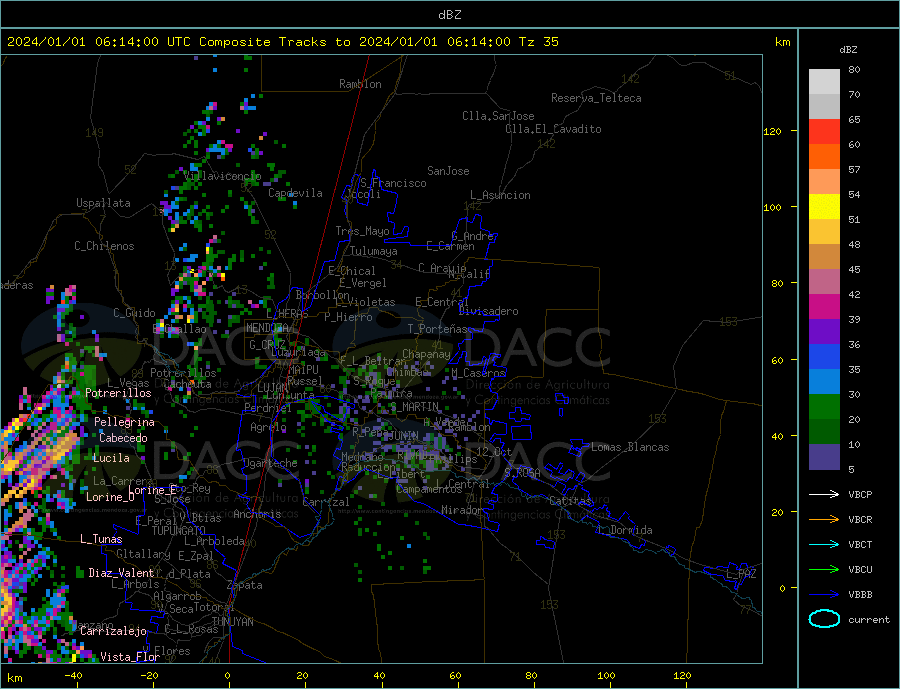Click the TUPUNGATO city label

(x=179, y=531)
